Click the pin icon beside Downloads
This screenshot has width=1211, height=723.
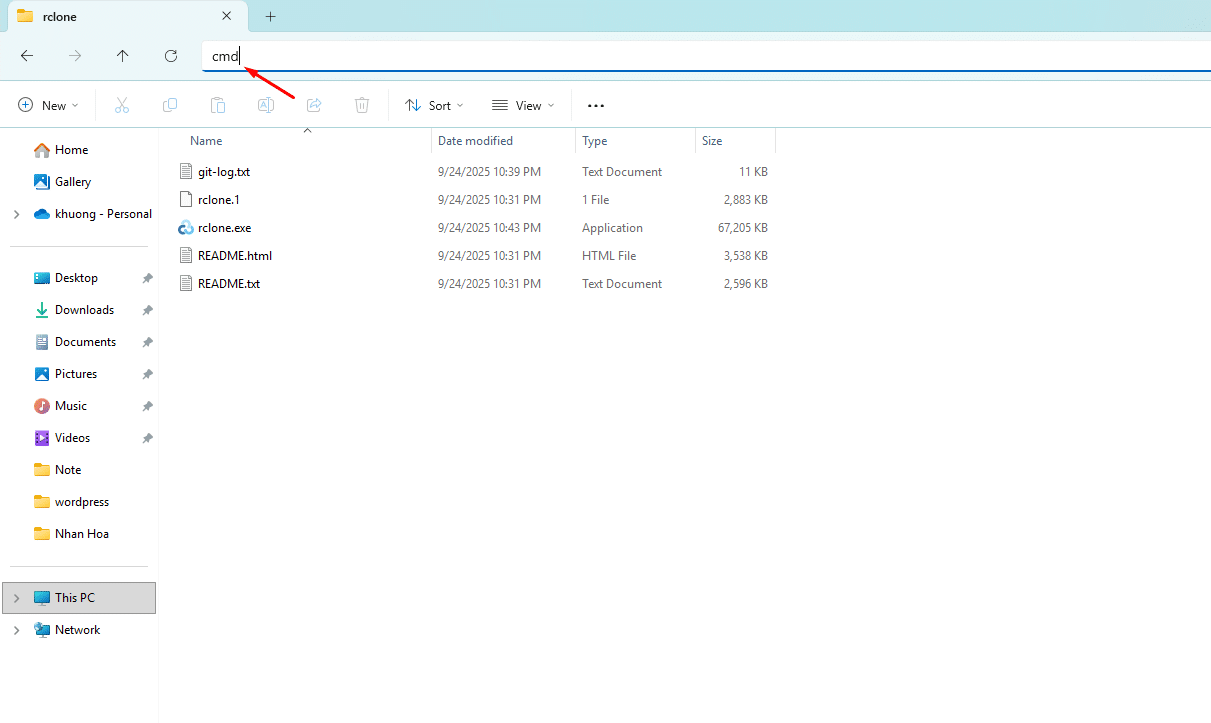pos(147,310)
